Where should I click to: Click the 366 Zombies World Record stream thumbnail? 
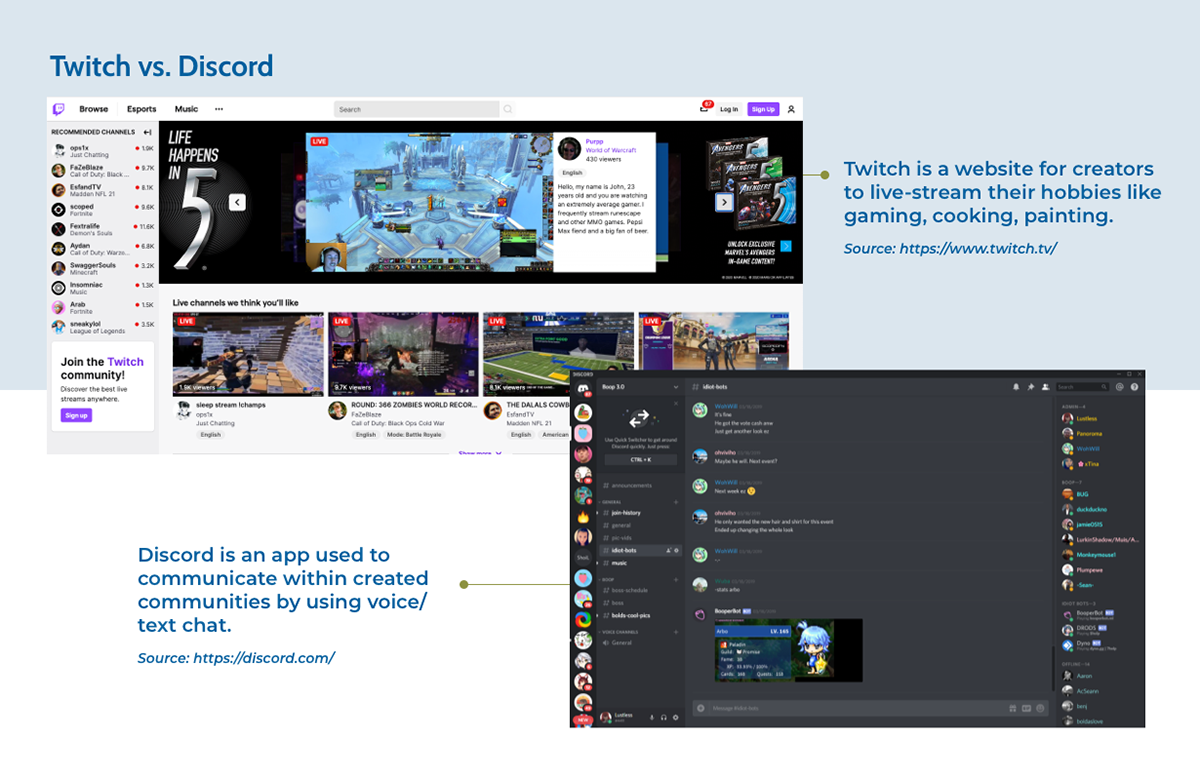403,354
